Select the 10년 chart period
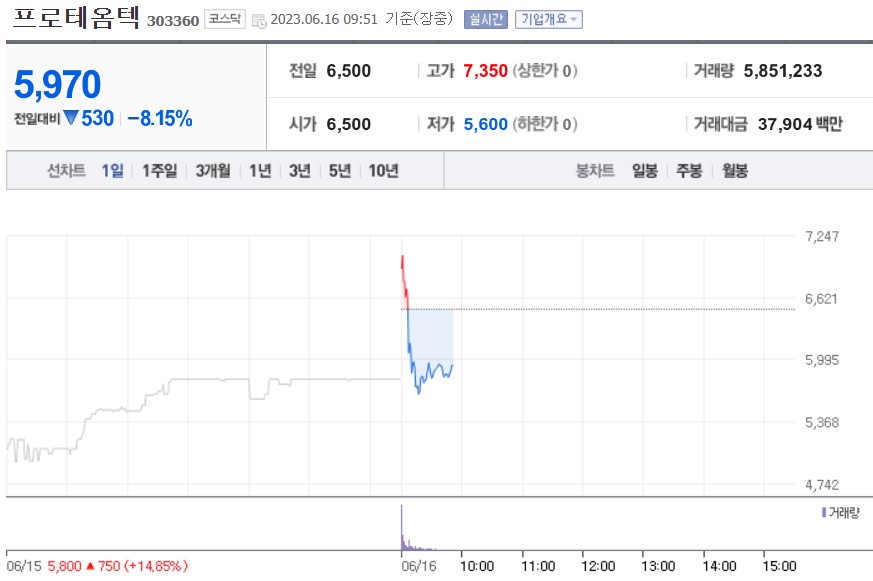The image size is (873, 581). click(383, 170)
